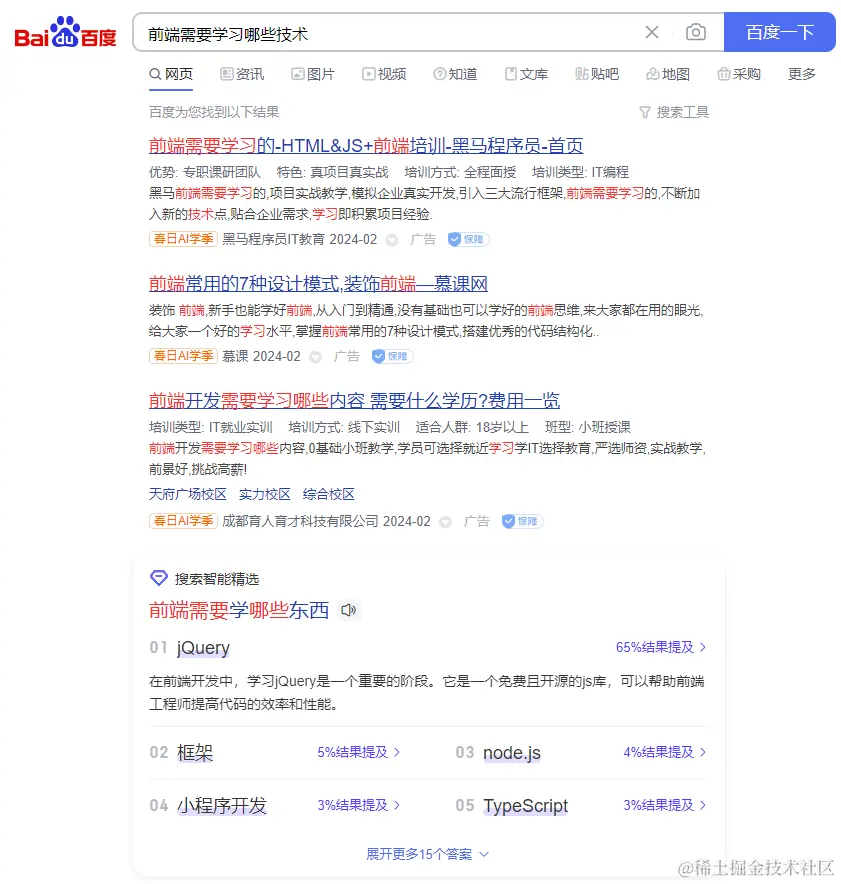Screen dimensions: 841x884
Task: Expand 展开更多15个答案
Action: click(427, 854)
